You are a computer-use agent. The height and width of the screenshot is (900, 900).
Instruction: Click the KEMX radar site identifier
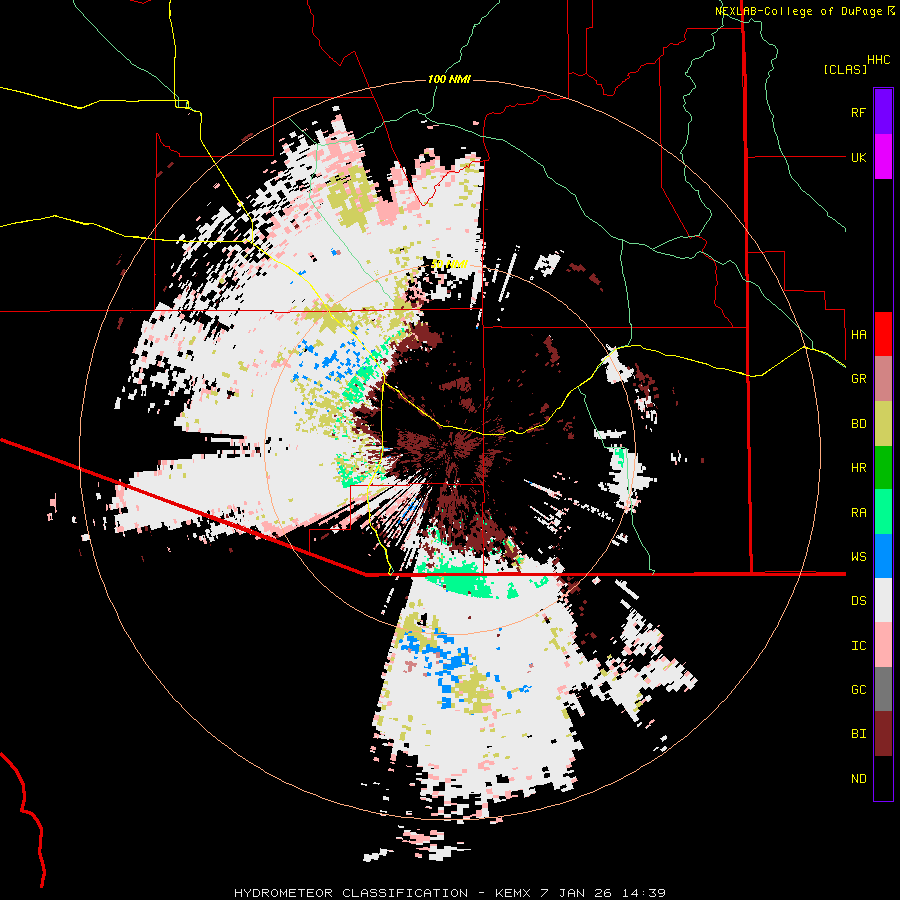click(x=514, y=893)
